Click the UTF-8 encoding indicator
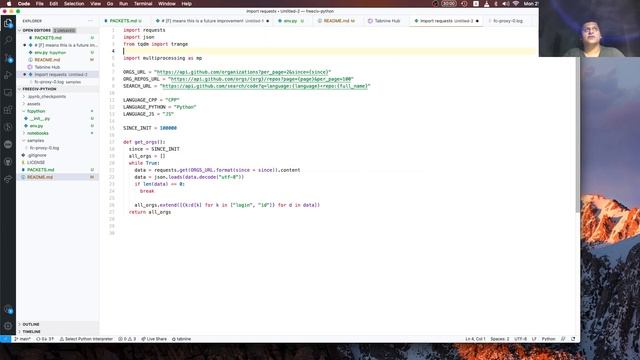This screenshot has width=640, height=360. (520, 339)
